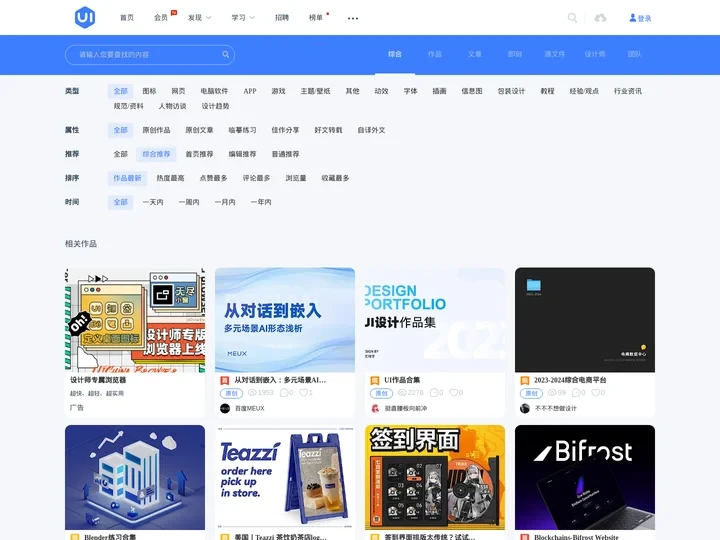Open the 从对话到嵌入 cover thumbnail
The width and height of the screenshot is (720, 540).
(285, 320)
